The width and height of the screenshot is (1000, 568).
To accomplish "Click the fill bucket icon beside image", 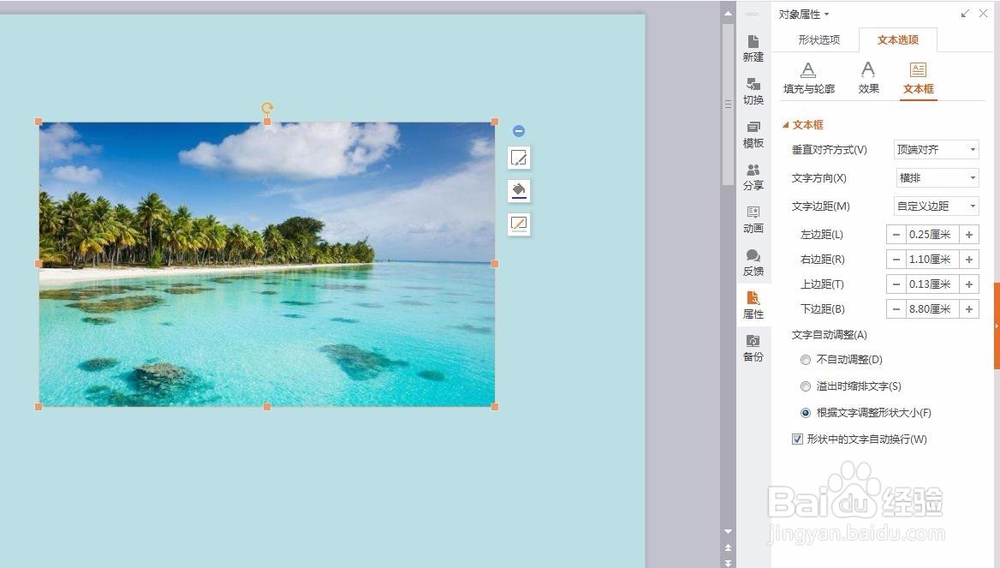I will pyautogui.click(x=518, y=191).
